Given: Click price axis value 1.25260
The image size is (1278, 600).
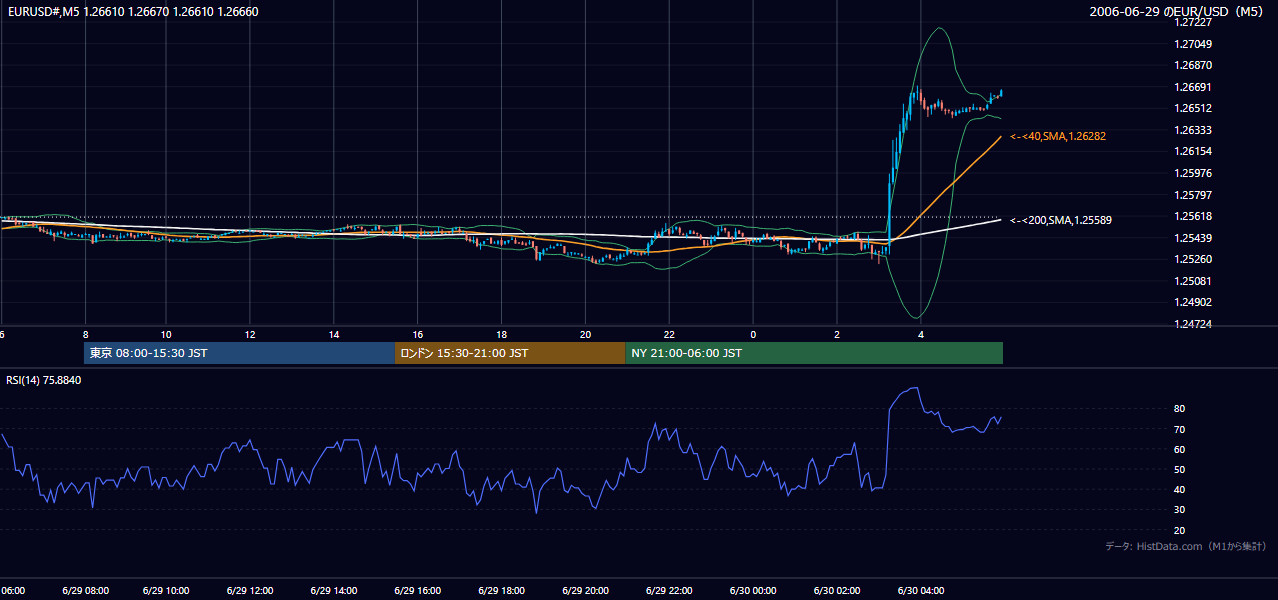Looking at the screenshot, I should [1193, 259].
